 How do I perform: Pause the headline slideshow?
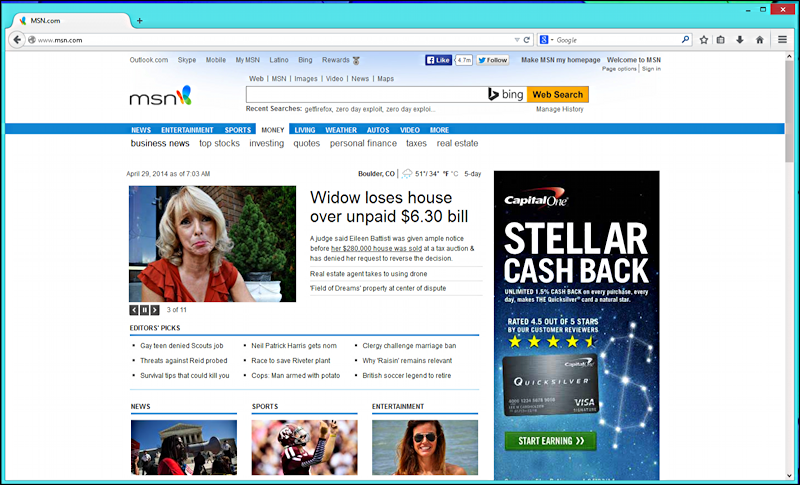coord(144,310)
